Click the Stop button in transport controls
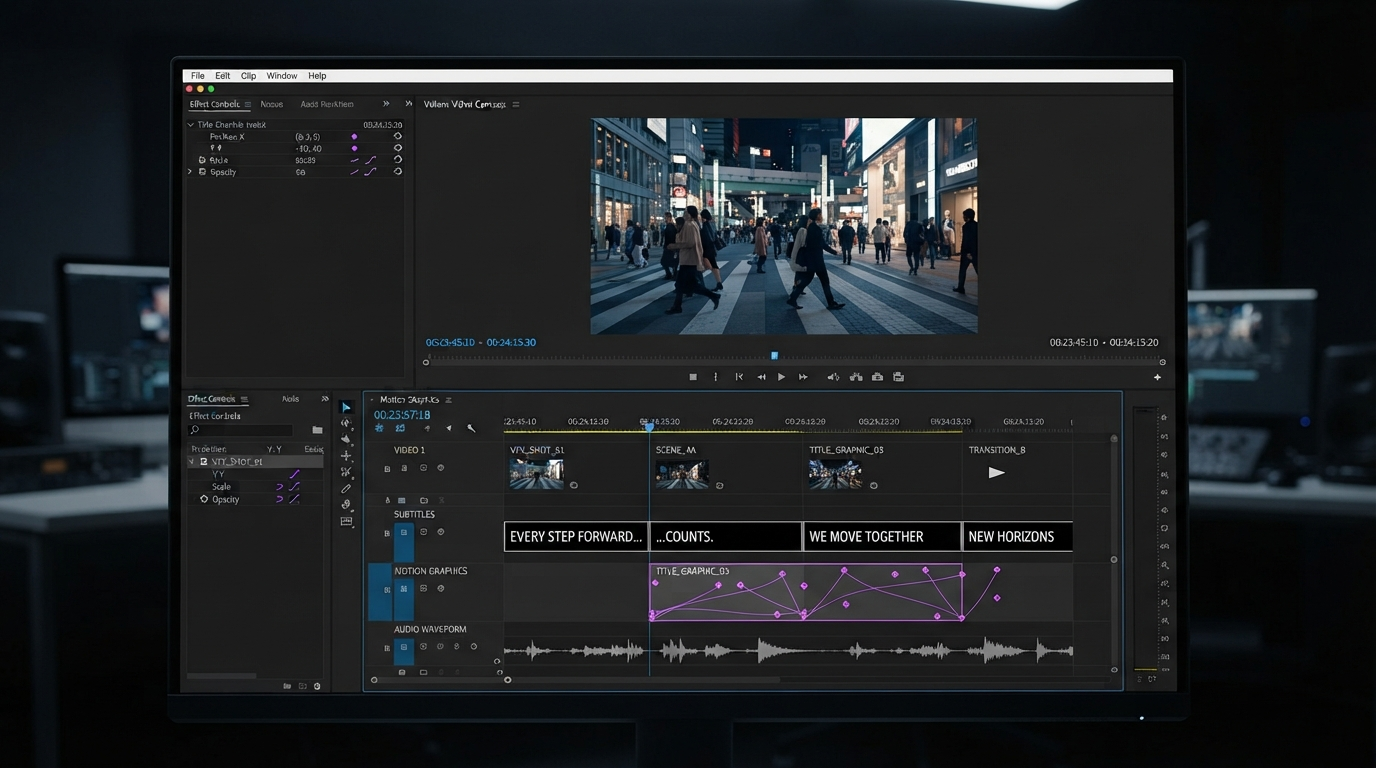Screen dimensions: 1376x768 [693, 377]
